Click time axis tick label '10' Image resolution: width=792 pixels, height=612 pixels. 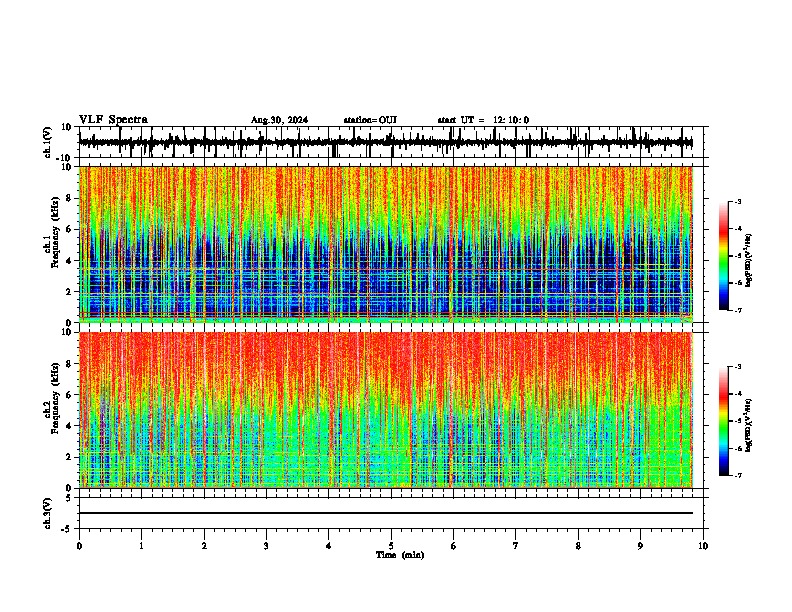[x=703, y=546]
